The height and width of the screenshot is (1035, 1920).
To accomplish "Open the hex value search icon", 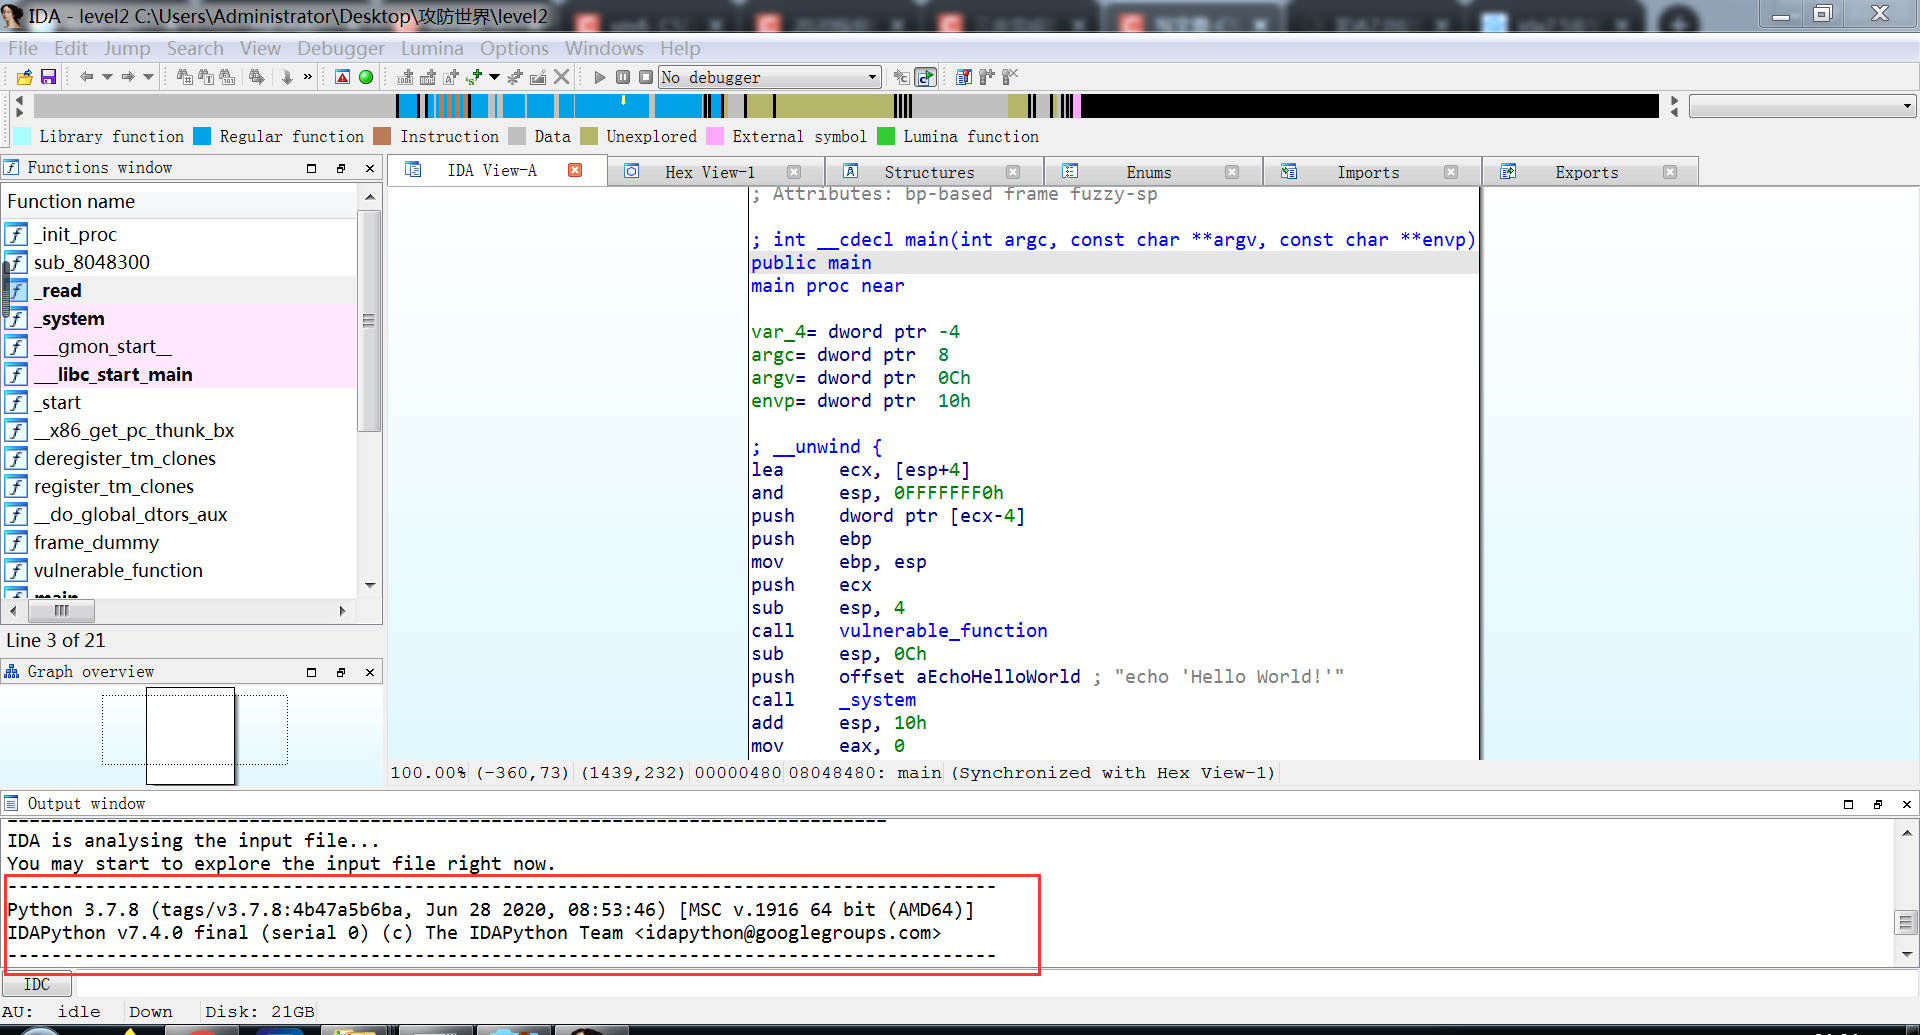I will pyautogui.click(x=227, y=77).
